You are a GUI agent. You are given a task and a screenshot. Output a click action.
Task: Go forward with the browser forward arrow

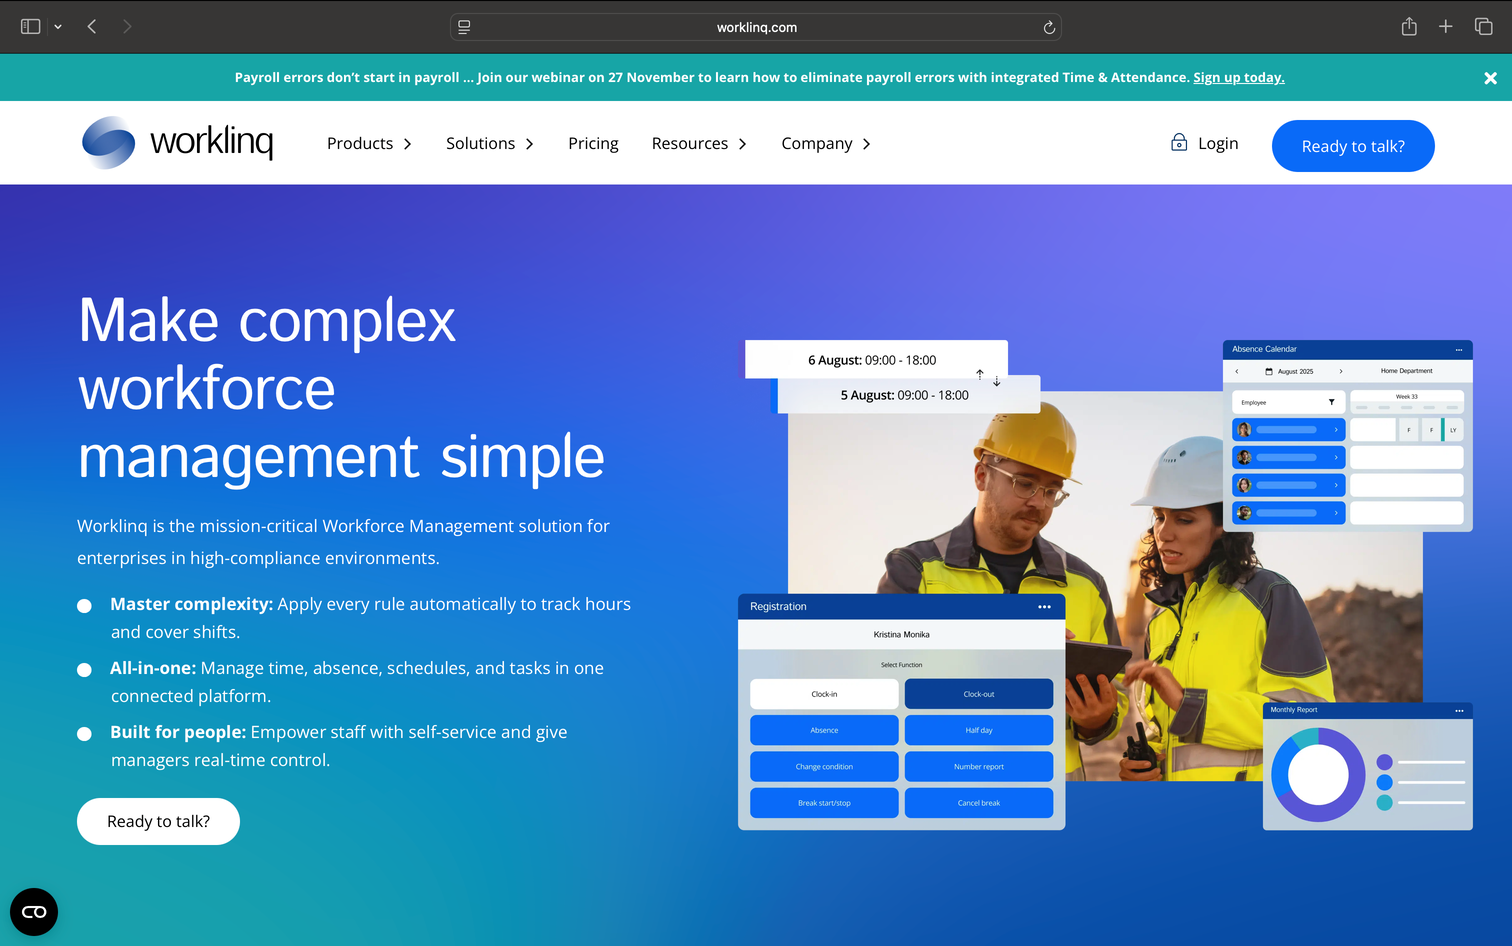tap(127, 27)
